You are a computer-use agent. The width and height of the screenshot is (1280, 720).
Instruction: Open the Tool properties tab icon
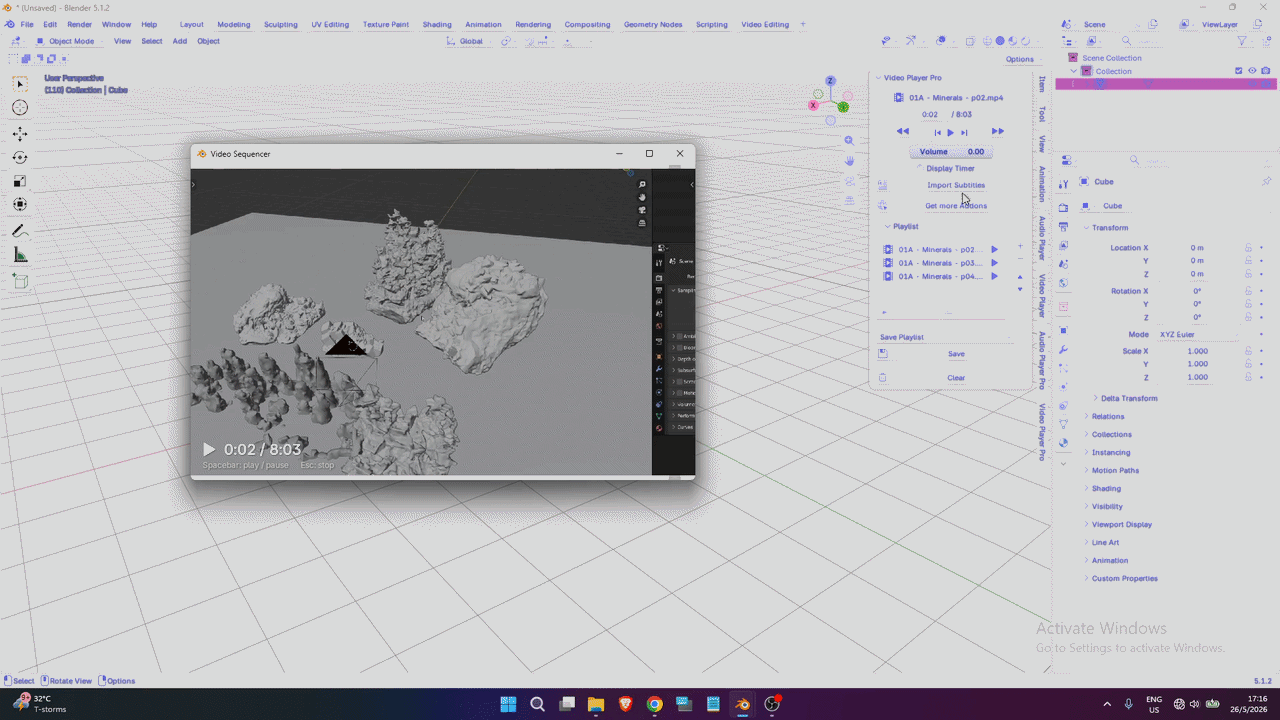pos(1063,184)
